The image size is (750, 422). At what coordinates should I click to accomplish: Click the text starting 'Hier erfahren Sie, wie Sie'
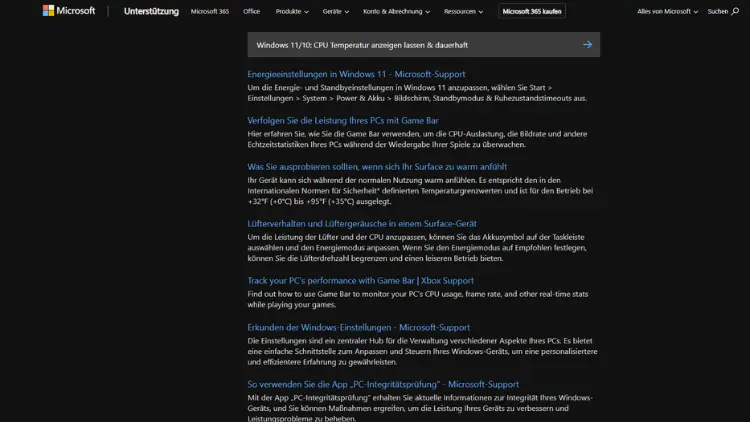click(417, 139)
